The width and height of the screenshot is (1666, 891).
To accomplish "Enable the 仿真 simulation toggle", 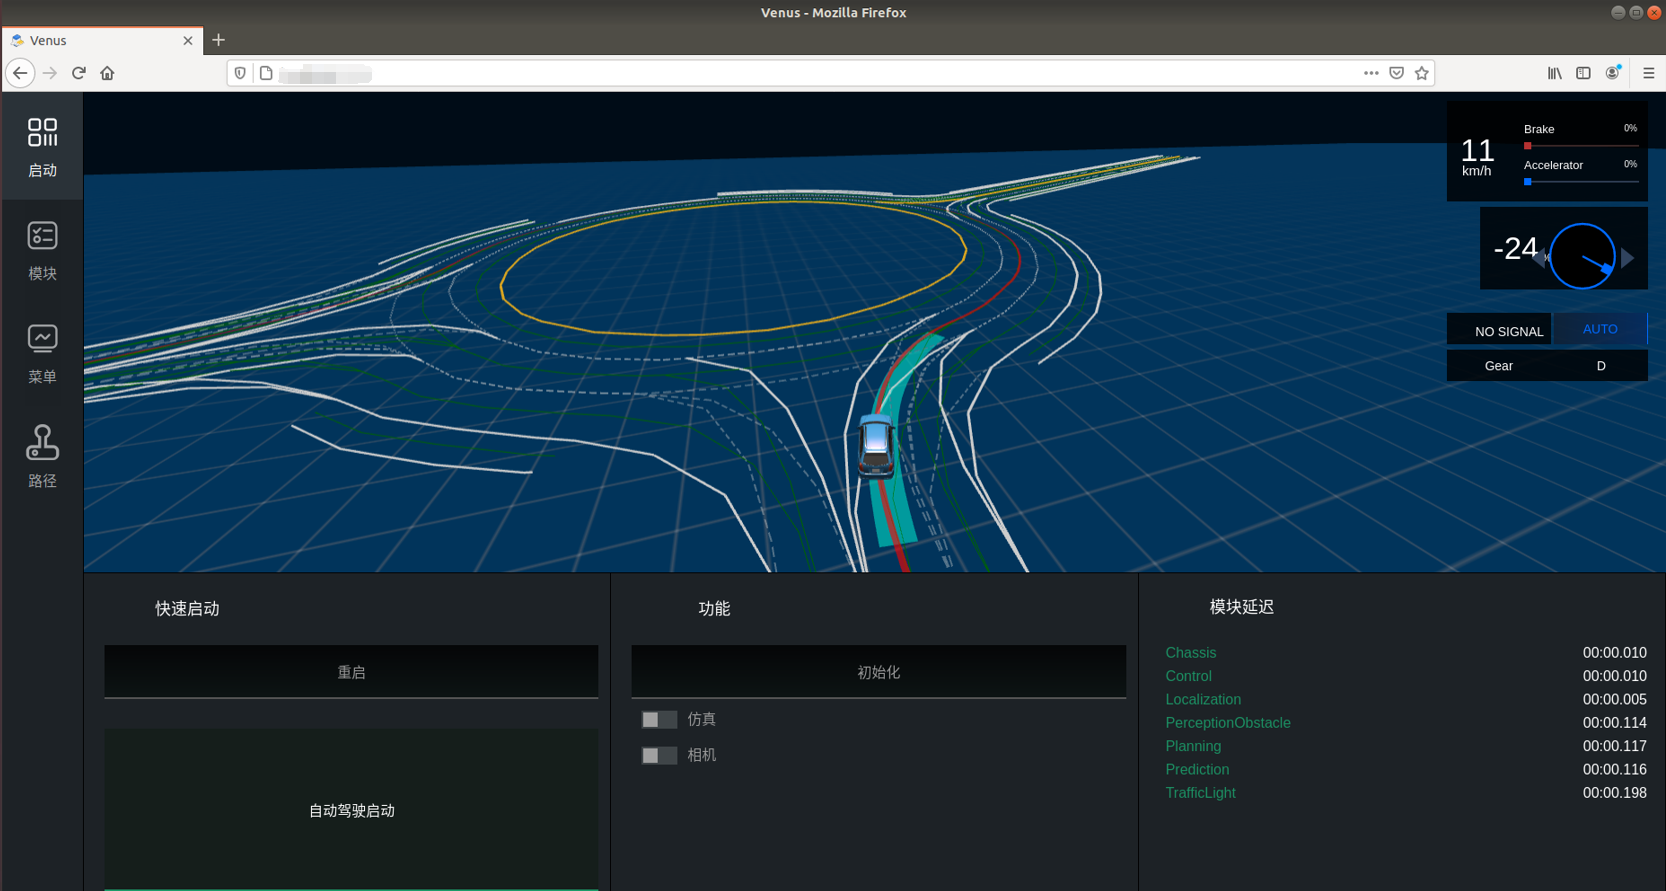I will pyautogui.click(x=658, y=720).
